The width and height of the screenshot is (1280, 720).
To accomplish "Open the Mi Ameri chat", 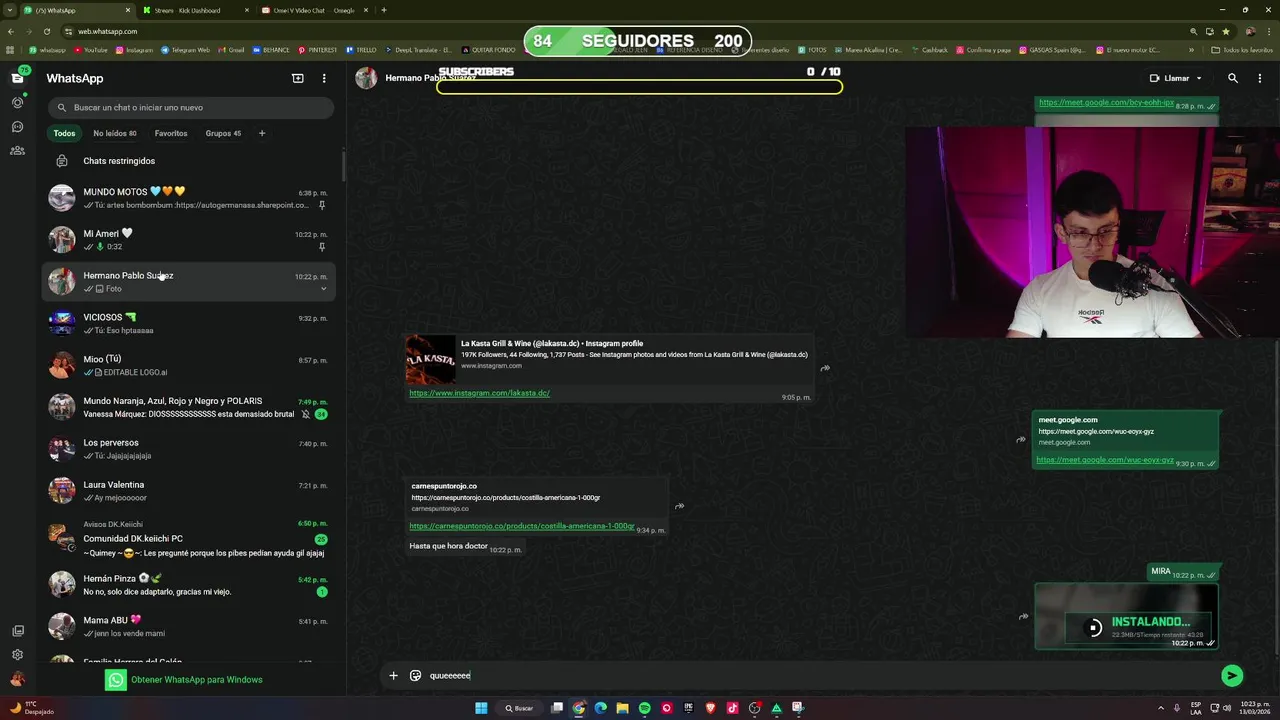I will coord(189,240).
